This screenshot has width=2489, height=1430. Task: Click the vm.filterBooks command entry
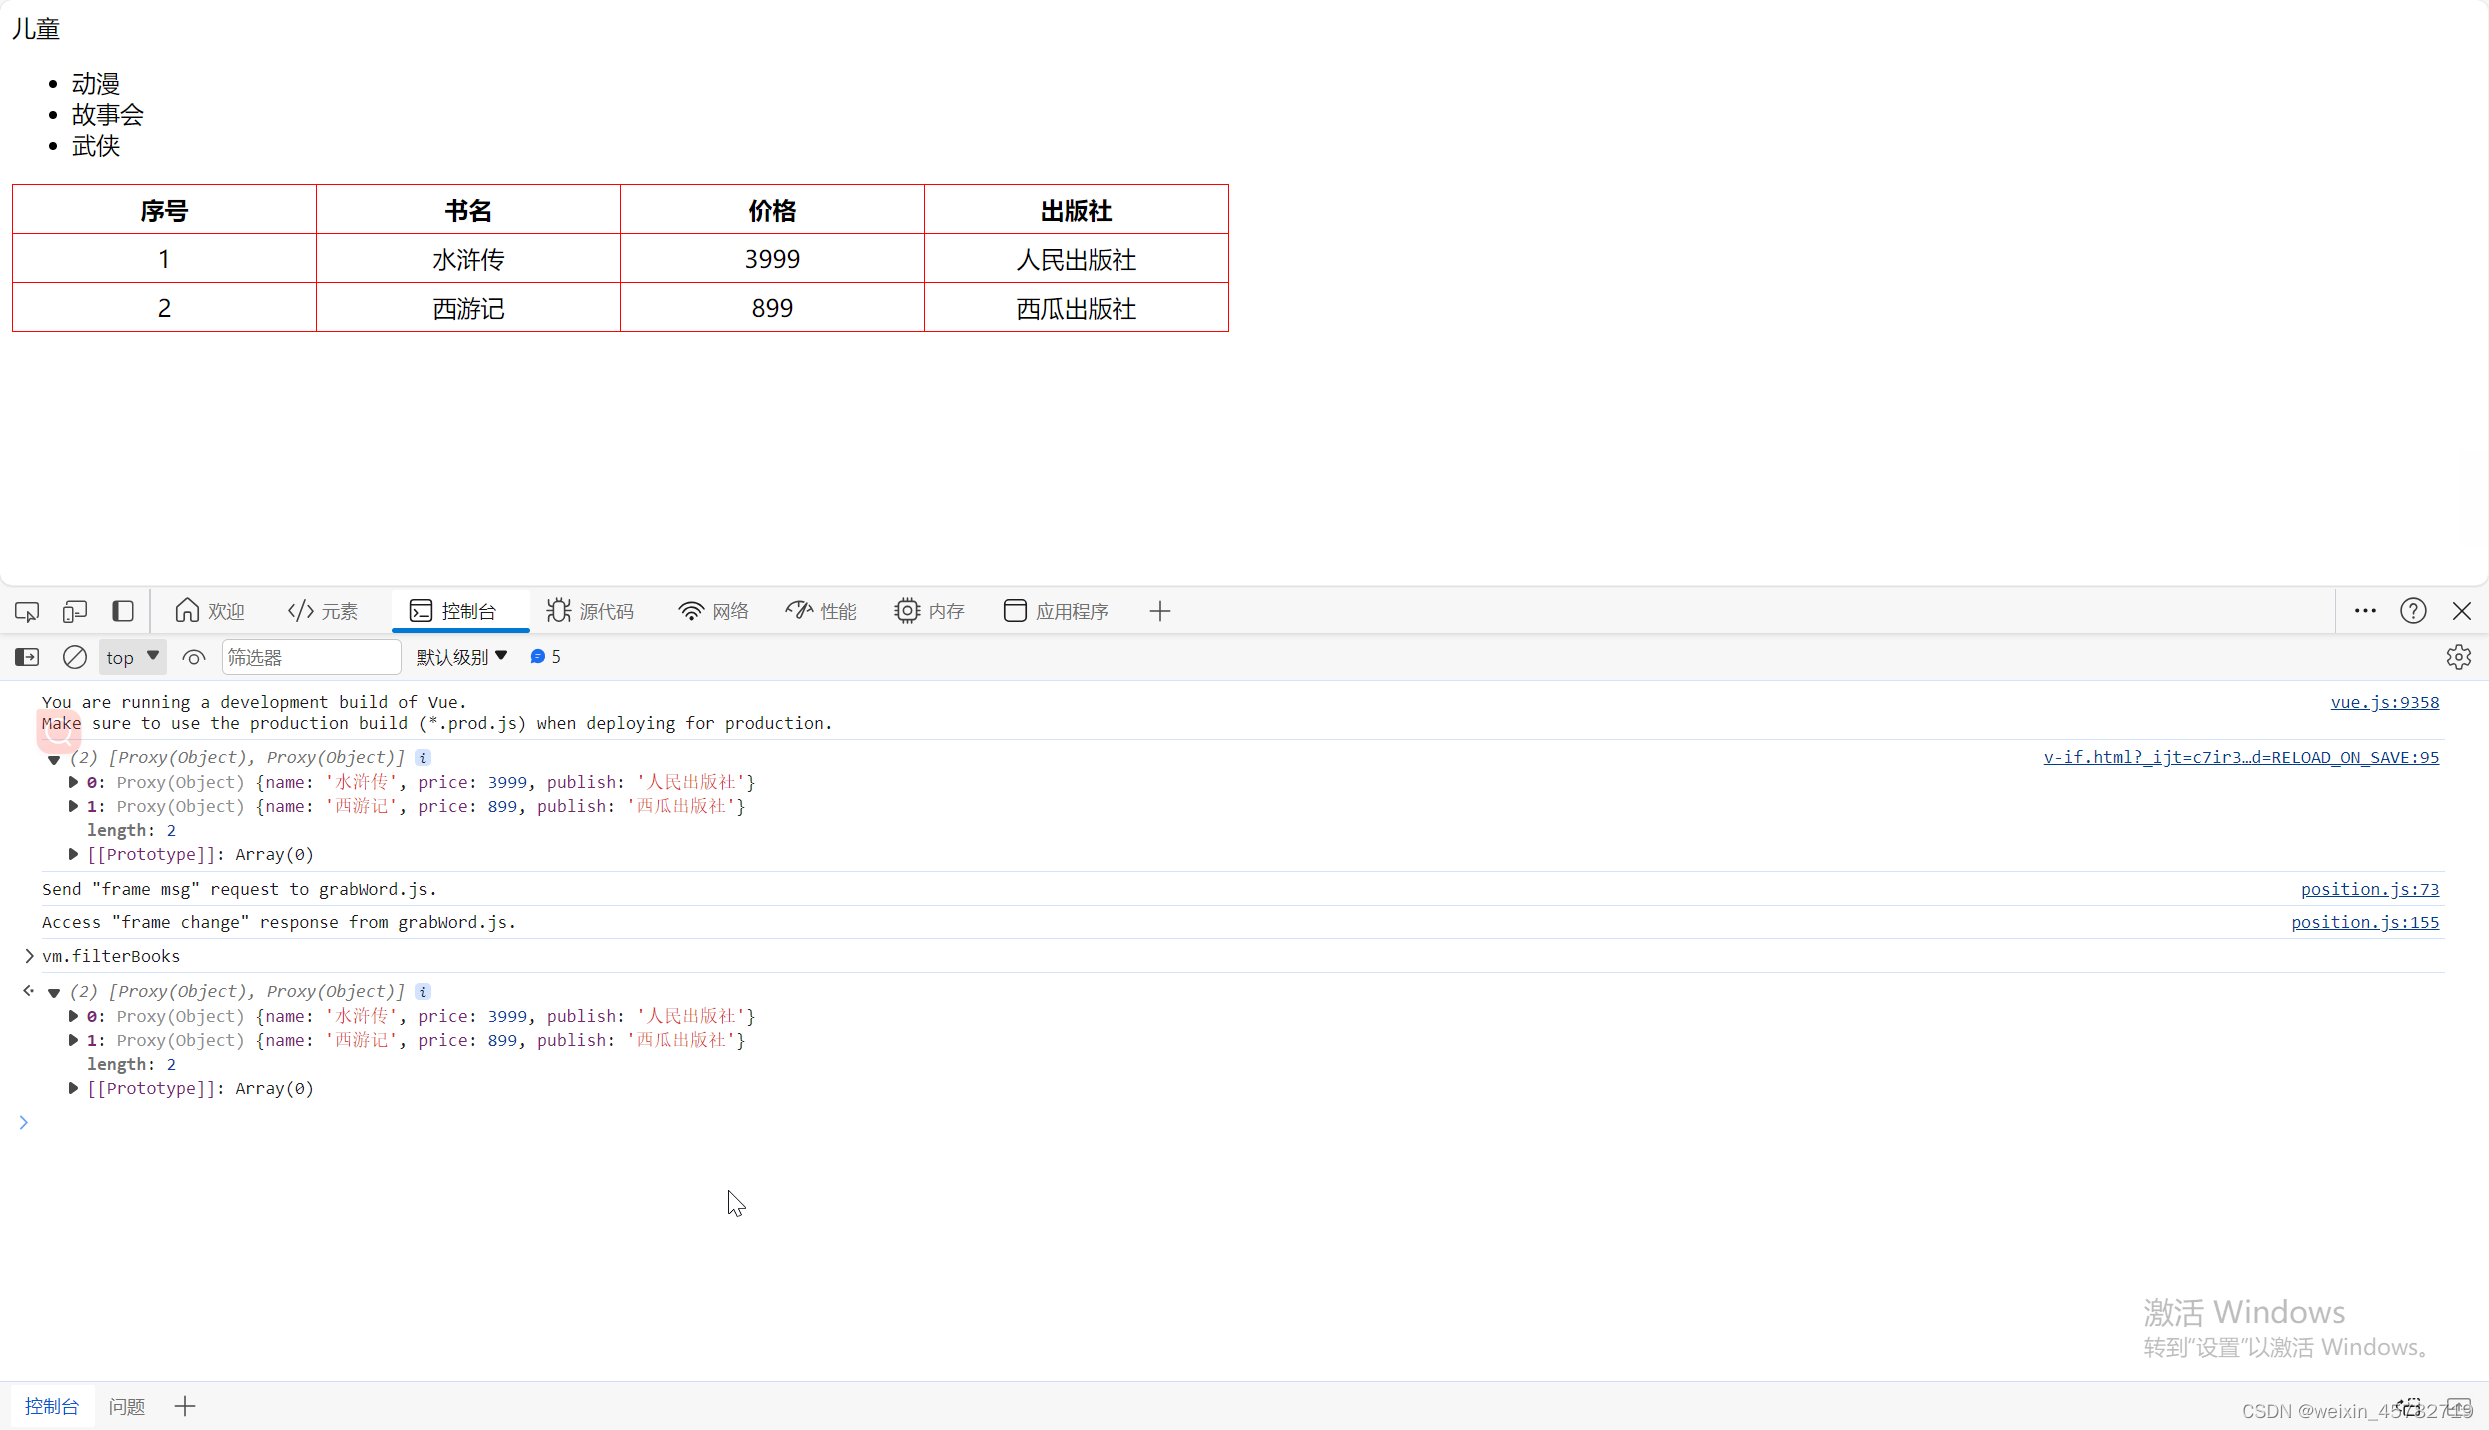(x=111, y=956)
